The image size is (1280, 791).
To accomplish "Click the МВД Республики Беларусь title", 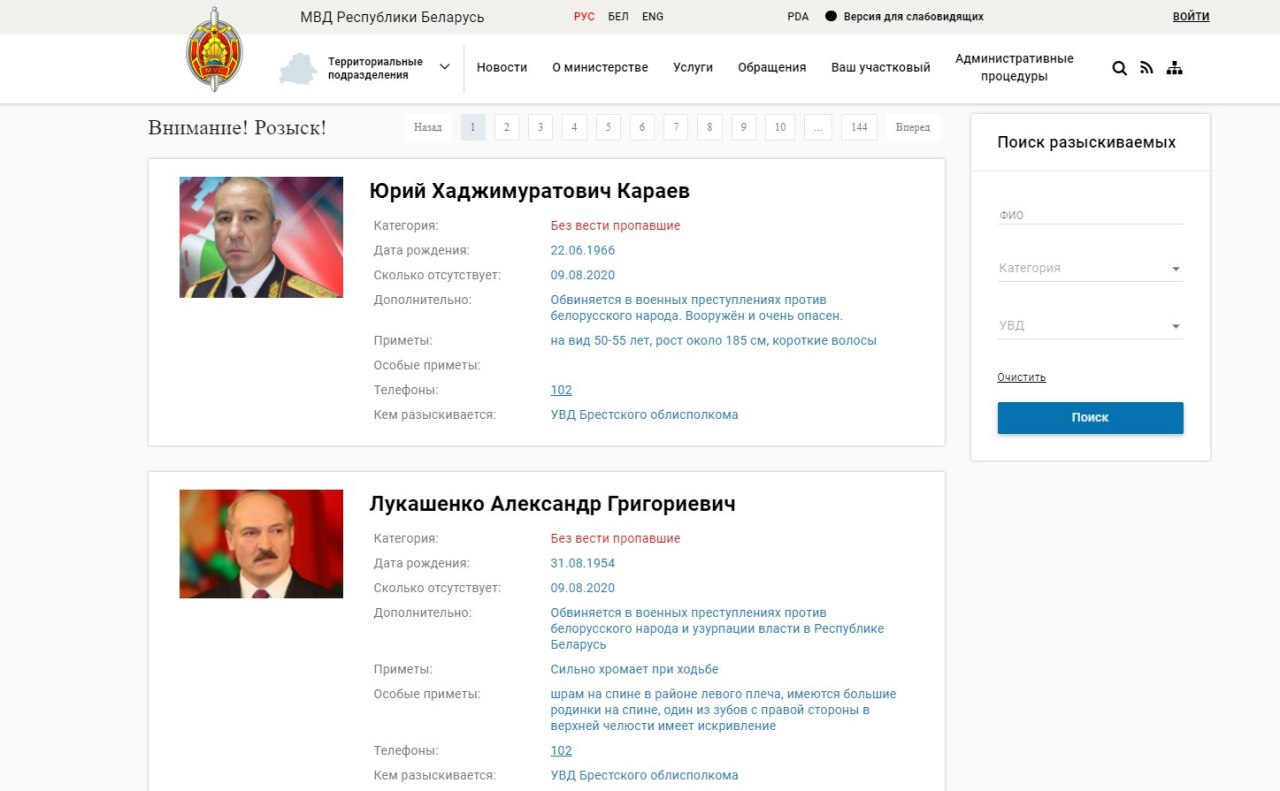I will tap(392, 17).
